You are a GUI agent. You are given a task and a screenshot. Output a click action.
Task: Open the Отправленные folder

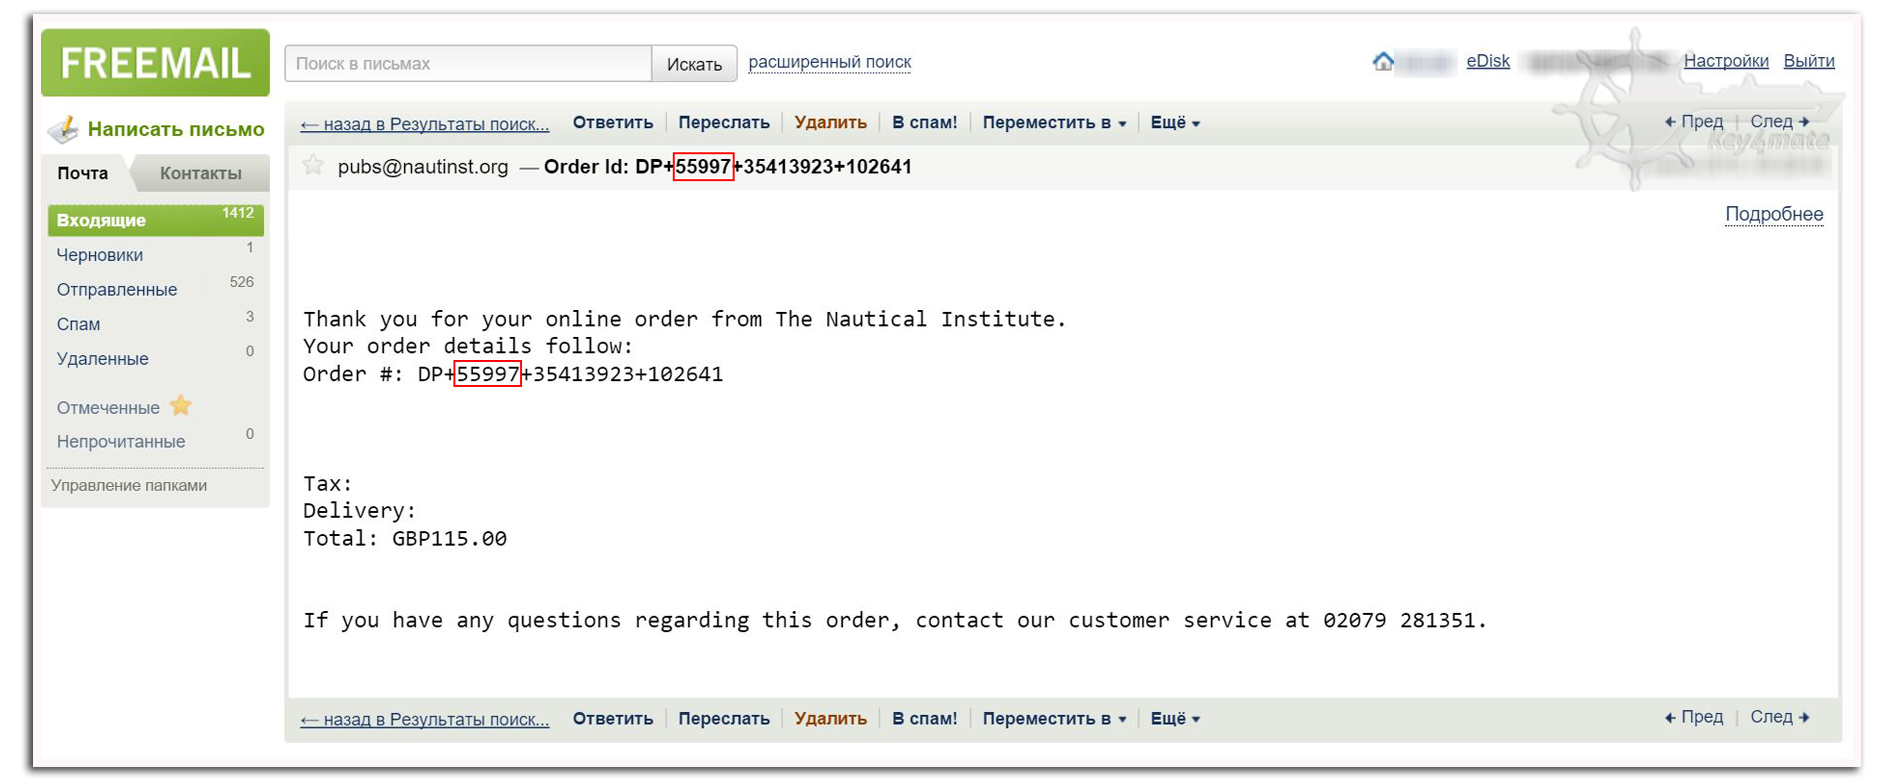[117, 290]
